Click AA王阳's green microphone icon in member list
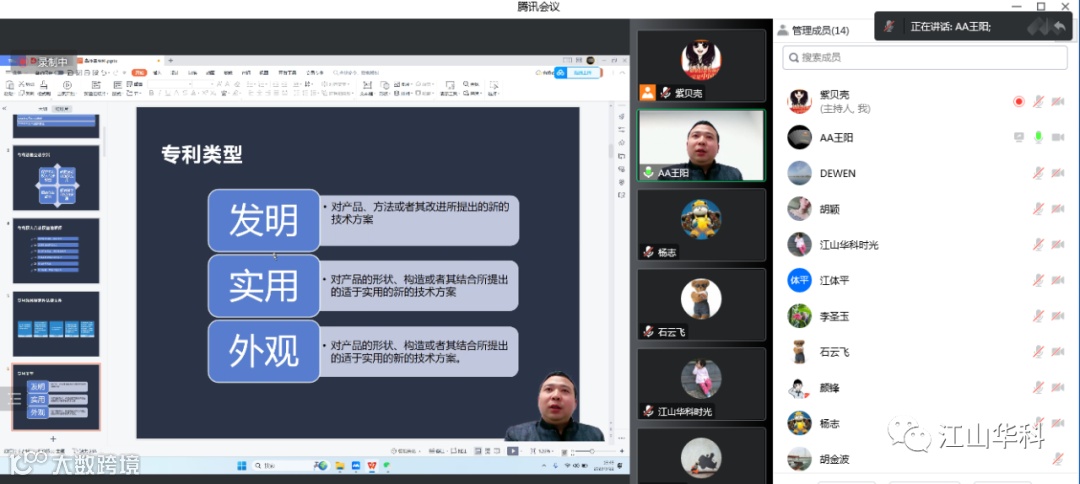 [1038, 137]
